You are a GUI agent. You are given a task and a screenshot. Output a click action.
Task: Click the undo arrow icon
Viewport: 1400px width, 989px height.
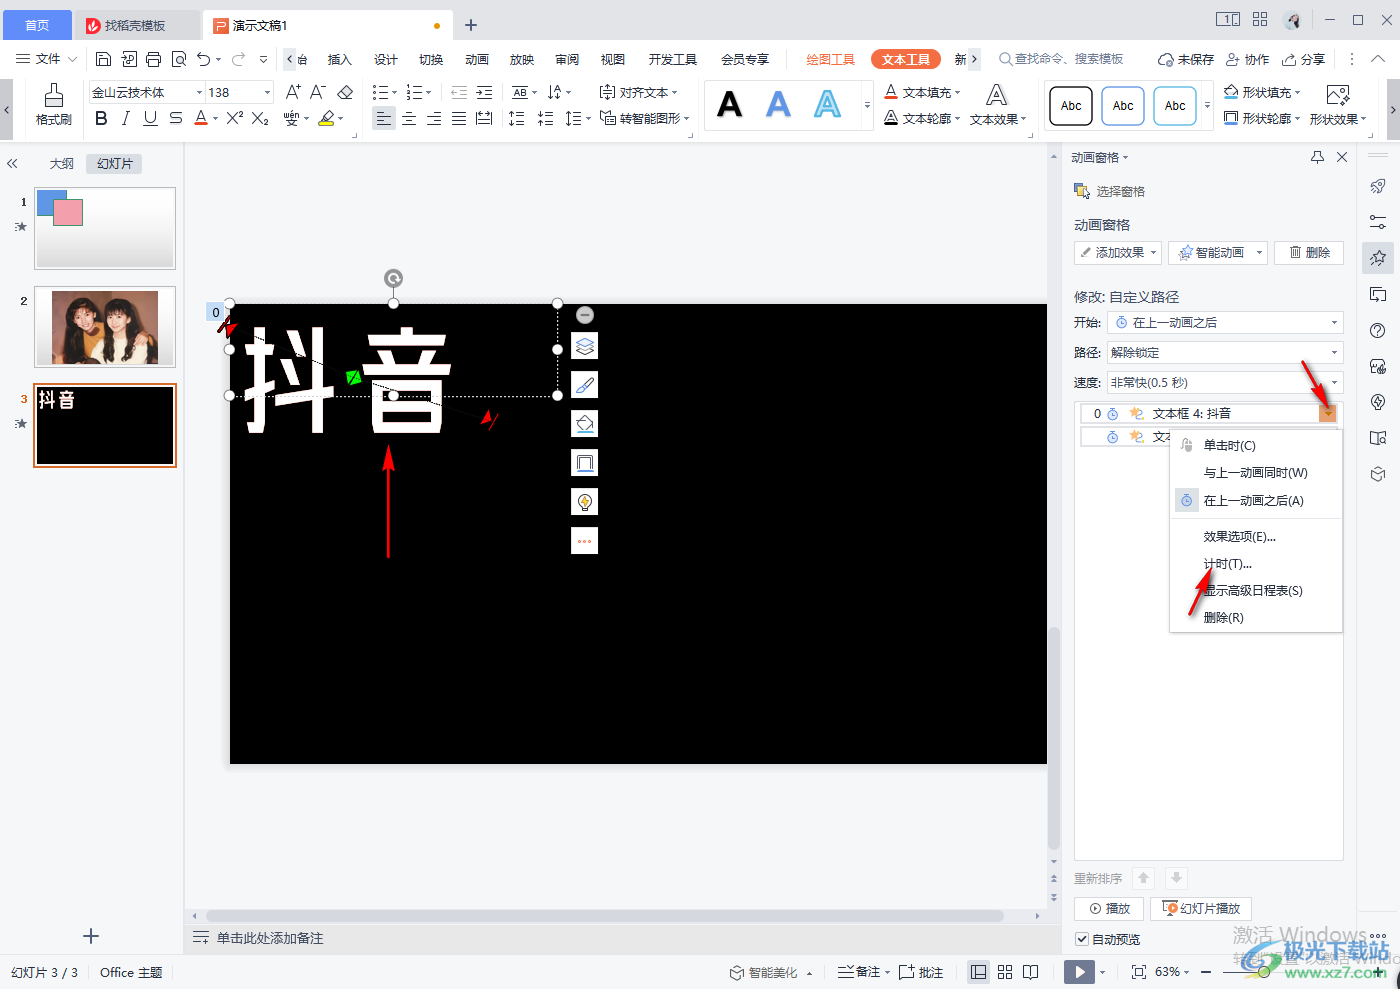(204, 59)
